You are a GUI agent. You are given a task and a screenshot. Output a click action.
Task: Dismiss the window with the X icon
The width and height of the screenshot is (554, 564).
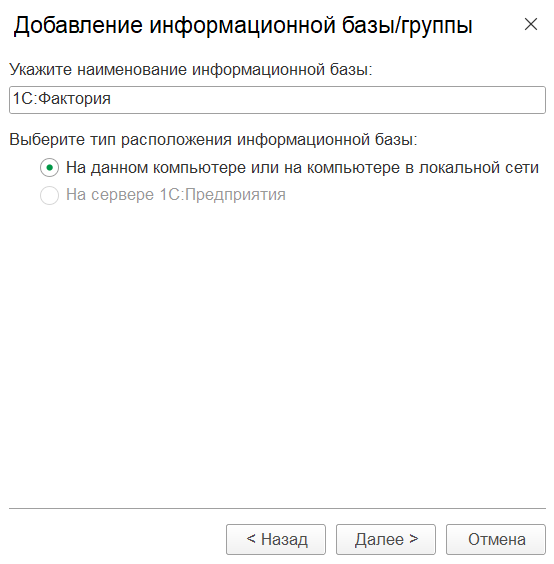[531, 24]
